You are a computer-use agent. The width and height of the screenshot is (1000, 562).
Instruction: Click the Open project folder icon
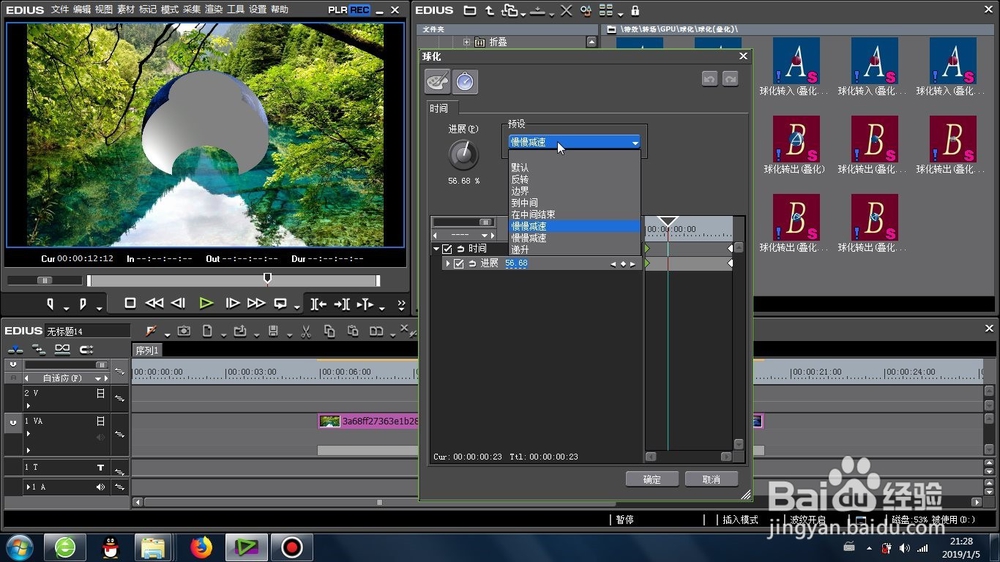click(x=240, y=331)
